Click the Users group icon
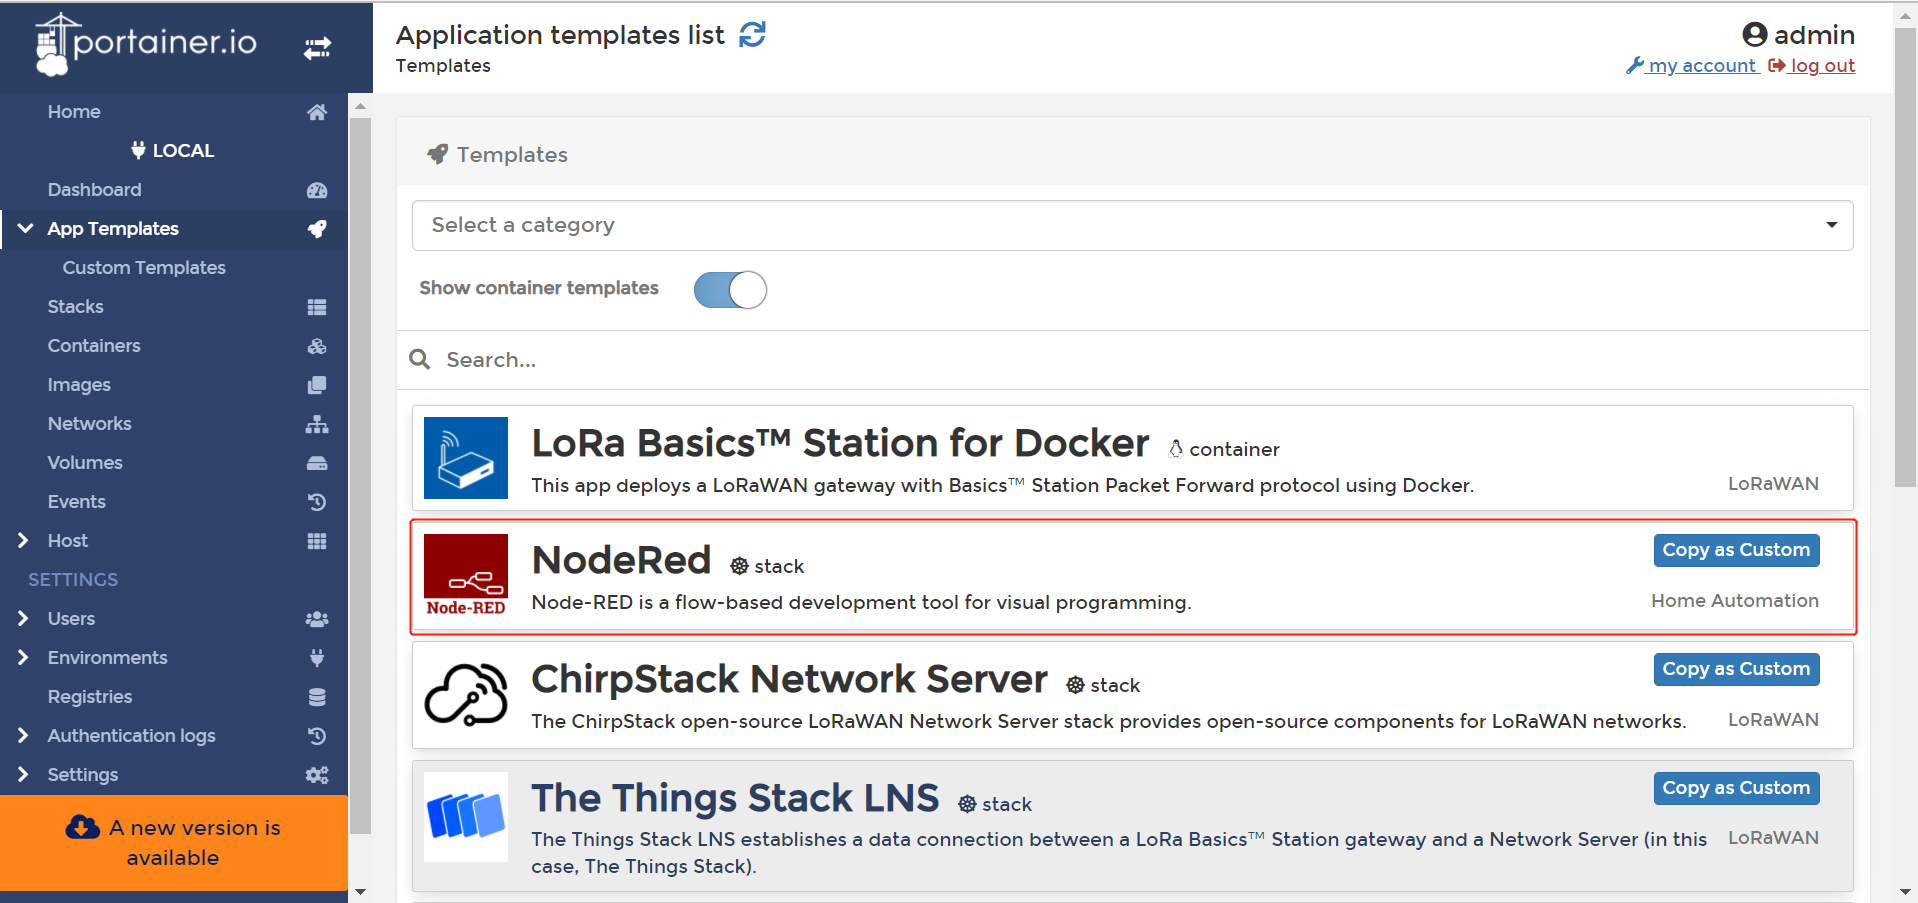This screenshot has height=903, width=1918. pos(317,619)
